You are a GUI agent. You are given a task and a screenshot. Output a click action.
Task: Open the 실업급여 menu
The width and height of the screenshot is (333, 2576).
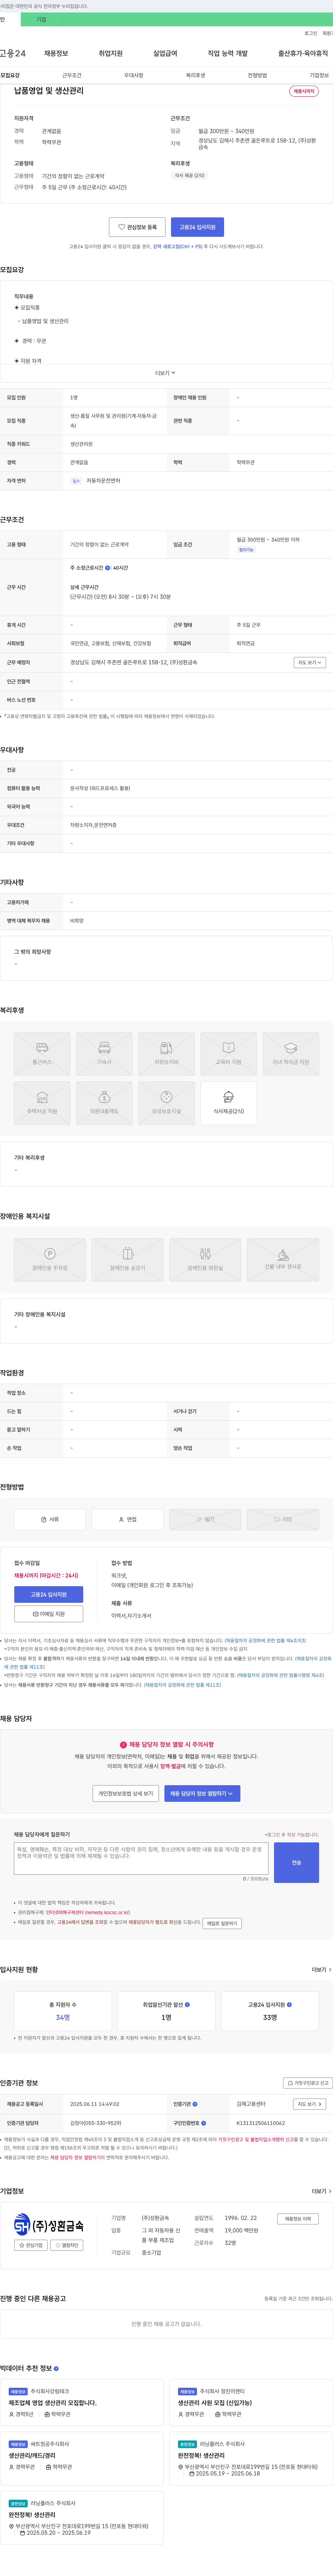165,53
